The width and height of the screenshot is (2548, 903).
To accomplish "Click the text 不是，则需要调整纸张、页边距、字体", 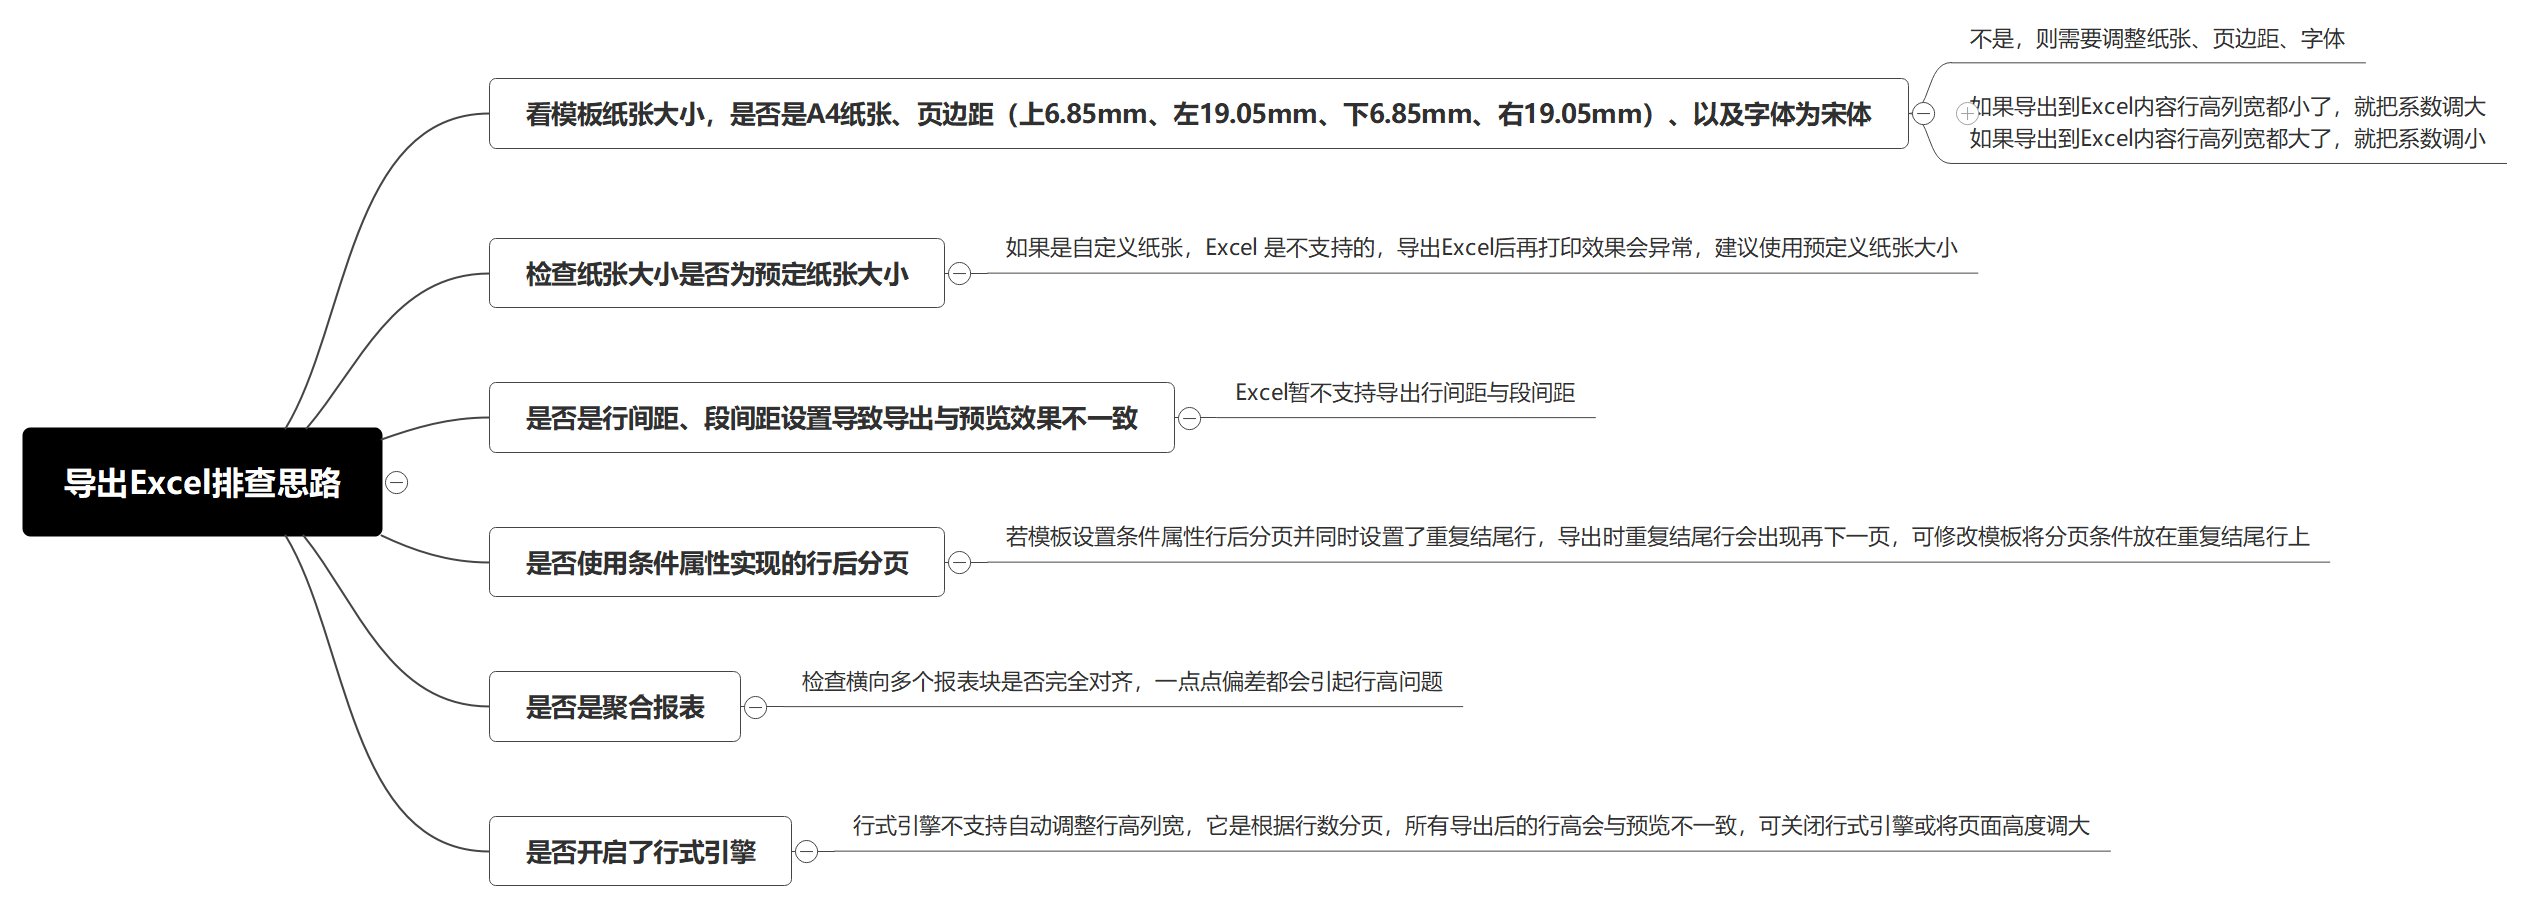I will click(x=2157, y=39).
